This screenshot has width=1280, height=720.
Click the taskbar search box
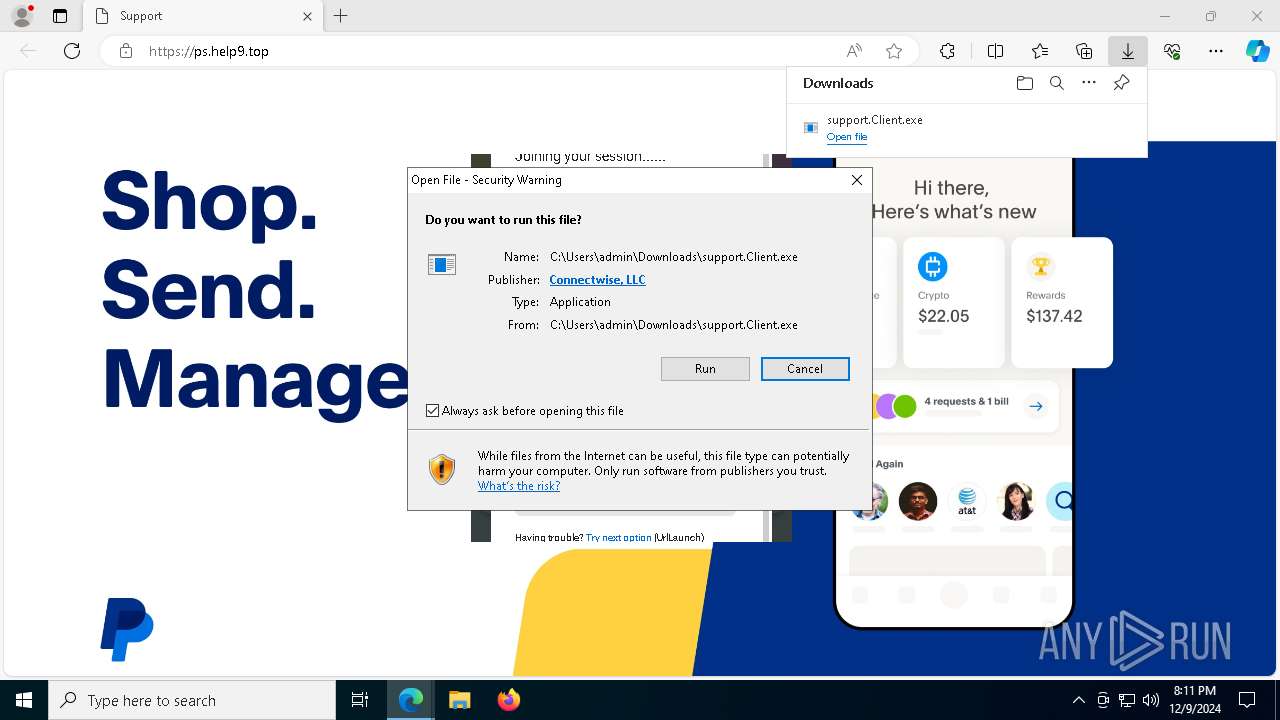point(192,700)
